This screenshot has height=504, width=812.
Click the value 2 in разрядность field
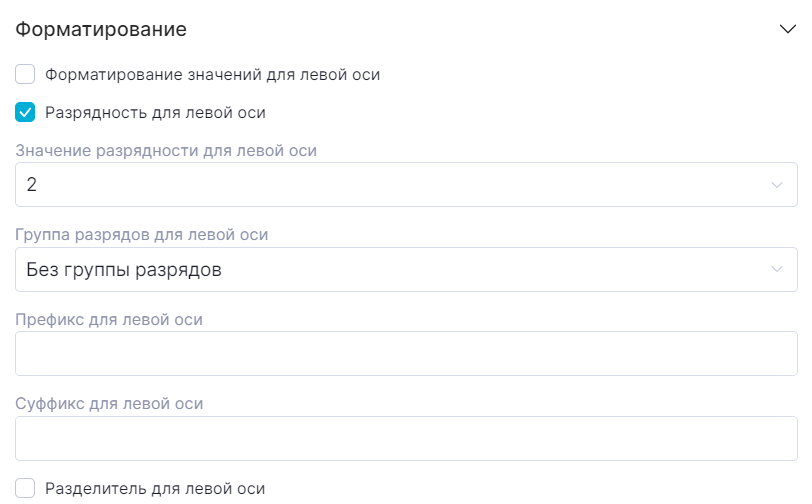pos(32,185)
